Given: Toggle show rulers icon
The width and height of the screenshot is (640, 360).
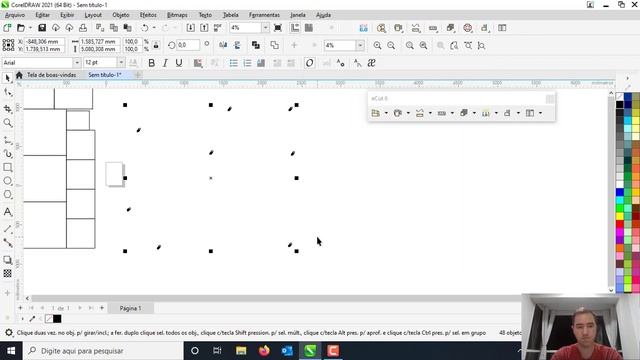Looking at the screenshot, I should click(295, 28).
